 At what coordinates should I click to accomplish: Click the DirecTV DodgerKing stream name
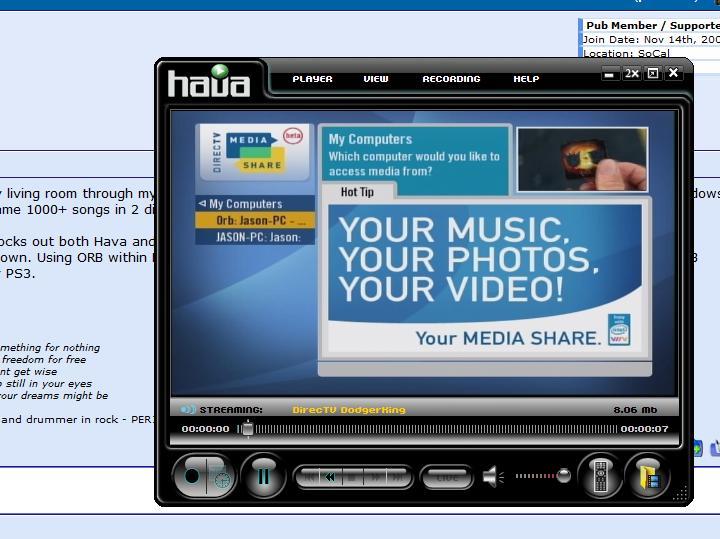coord(349,410)
